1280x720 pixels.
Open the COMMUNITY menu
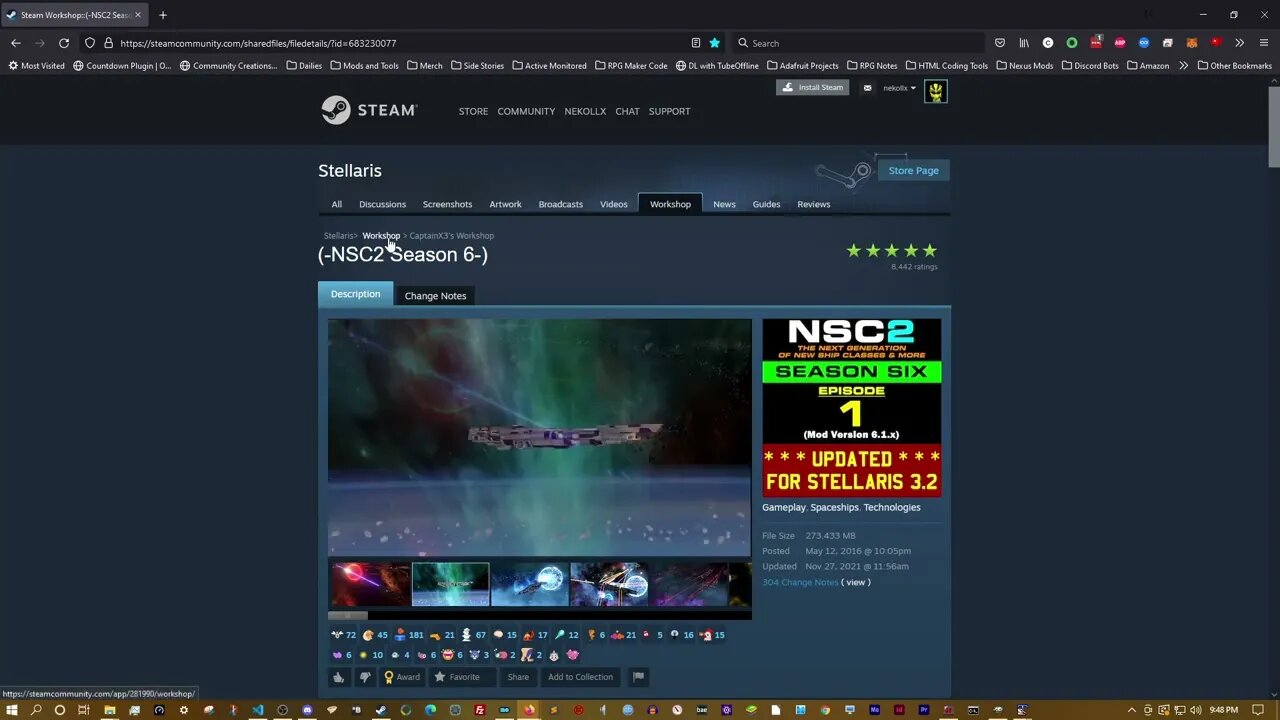point(526,111)
